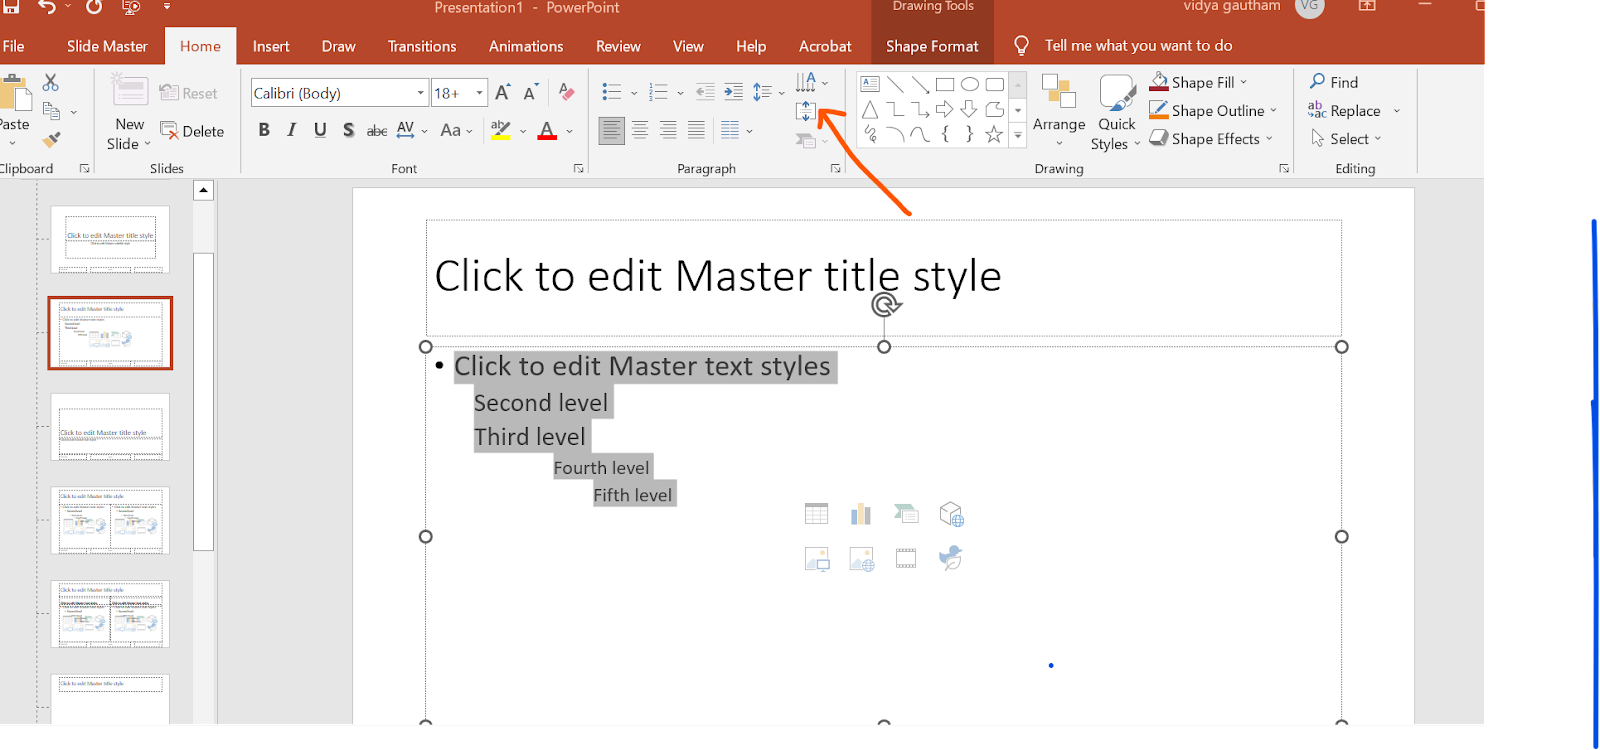Click the Text Box shape in gallery
This screenshot has height=750, width=1600.
(870, 84)
